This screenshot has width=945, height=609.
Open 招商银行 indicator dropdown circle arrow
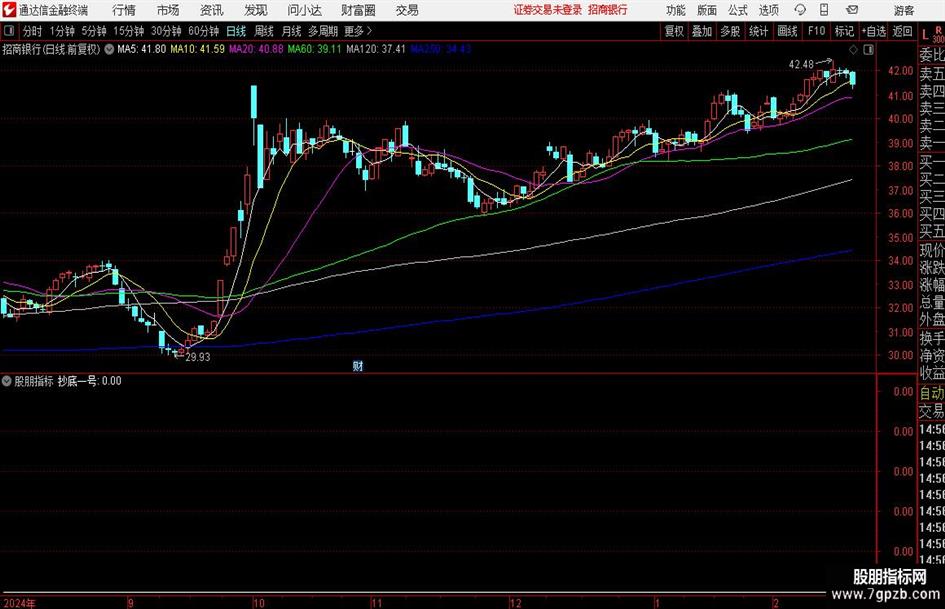coord(109,49)
